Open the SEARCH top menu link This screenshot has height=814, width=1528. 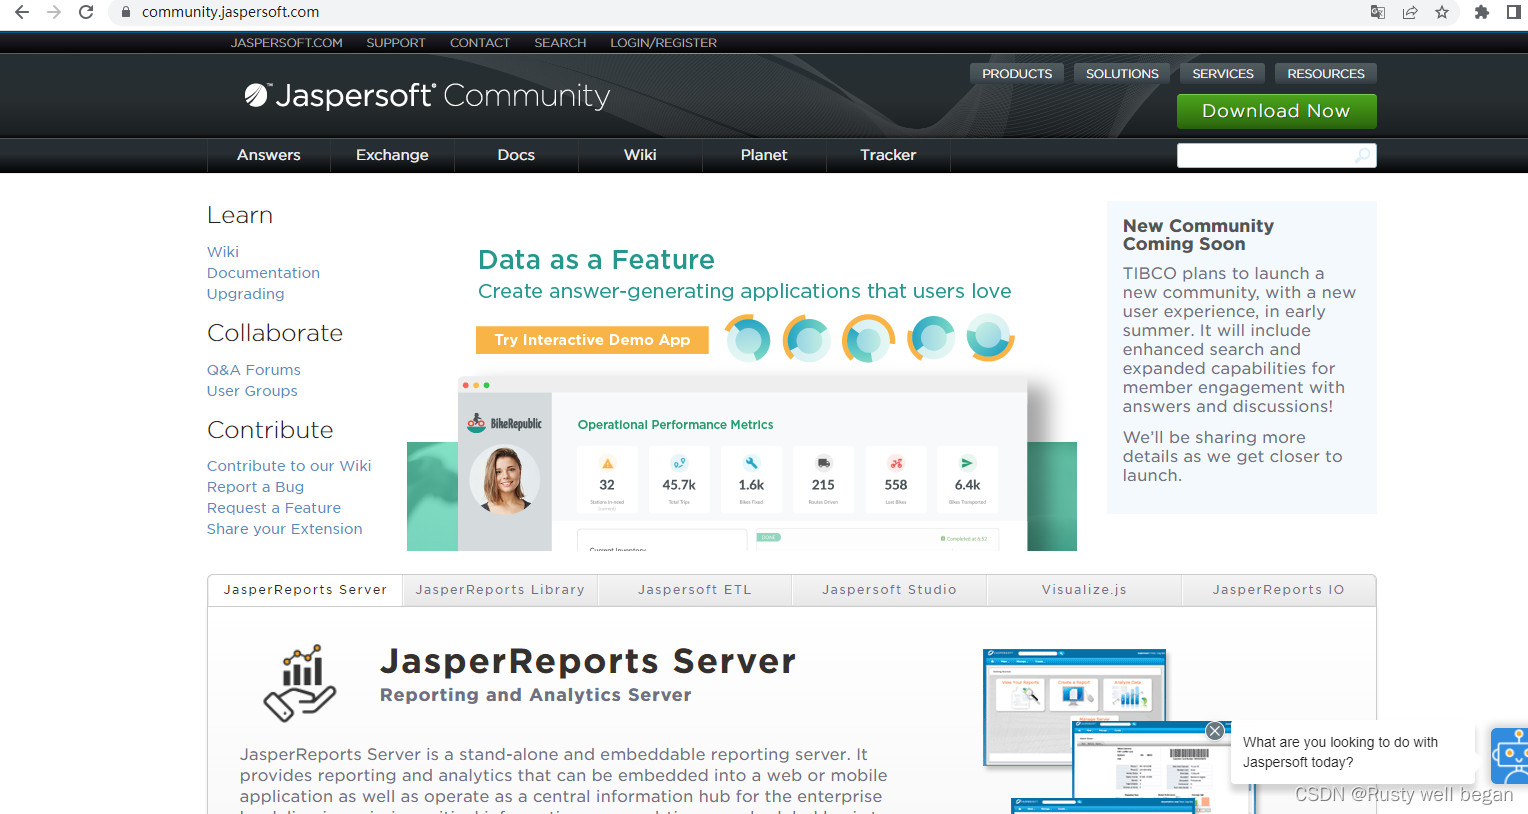click(x=560, y=43)
